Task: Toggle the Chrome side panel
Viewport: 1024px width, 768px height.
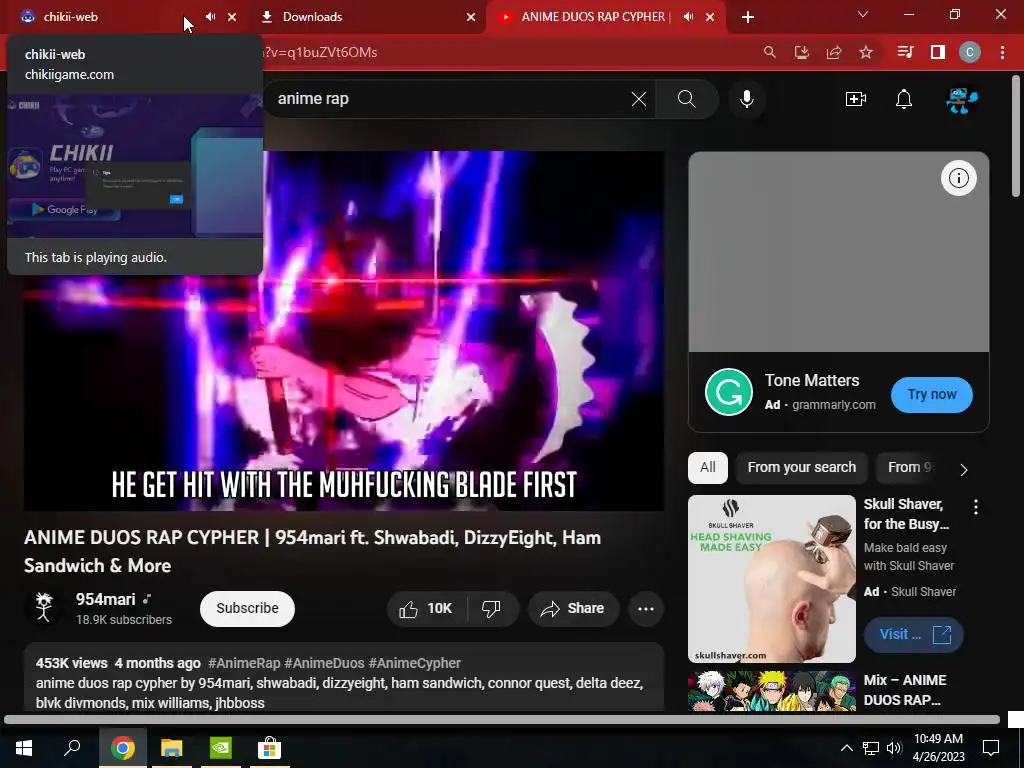Action: click(x=938, y=52)
